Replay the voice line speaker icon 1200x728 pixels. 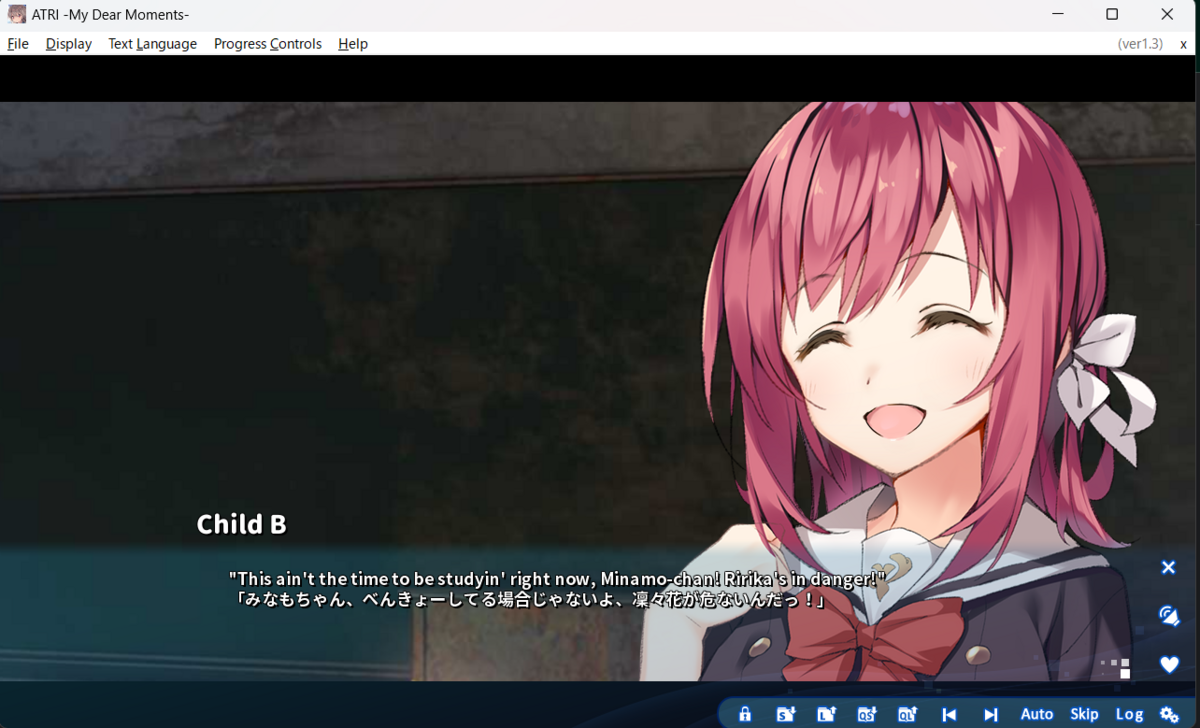click(1169, 615)
